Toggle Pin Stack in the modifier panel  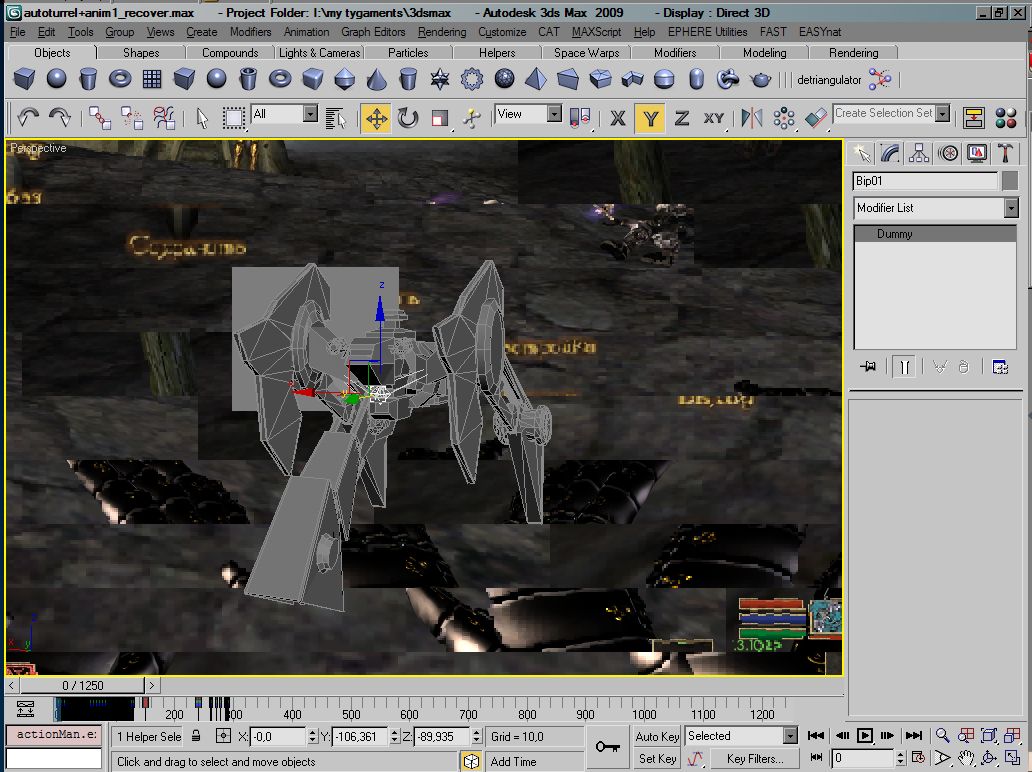tap(868, 367)
